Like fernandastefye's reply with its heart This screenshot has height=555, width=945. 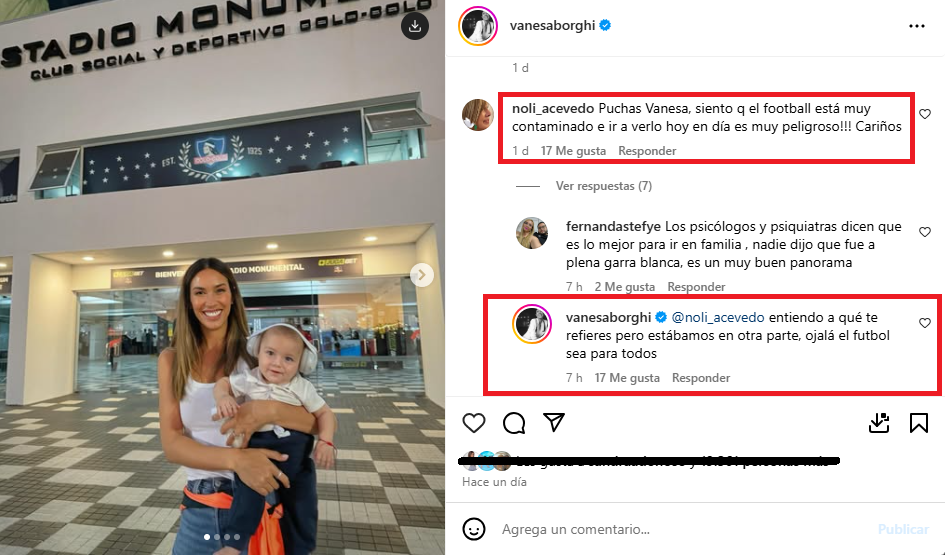pyautogui.click(x=925, y=232)
